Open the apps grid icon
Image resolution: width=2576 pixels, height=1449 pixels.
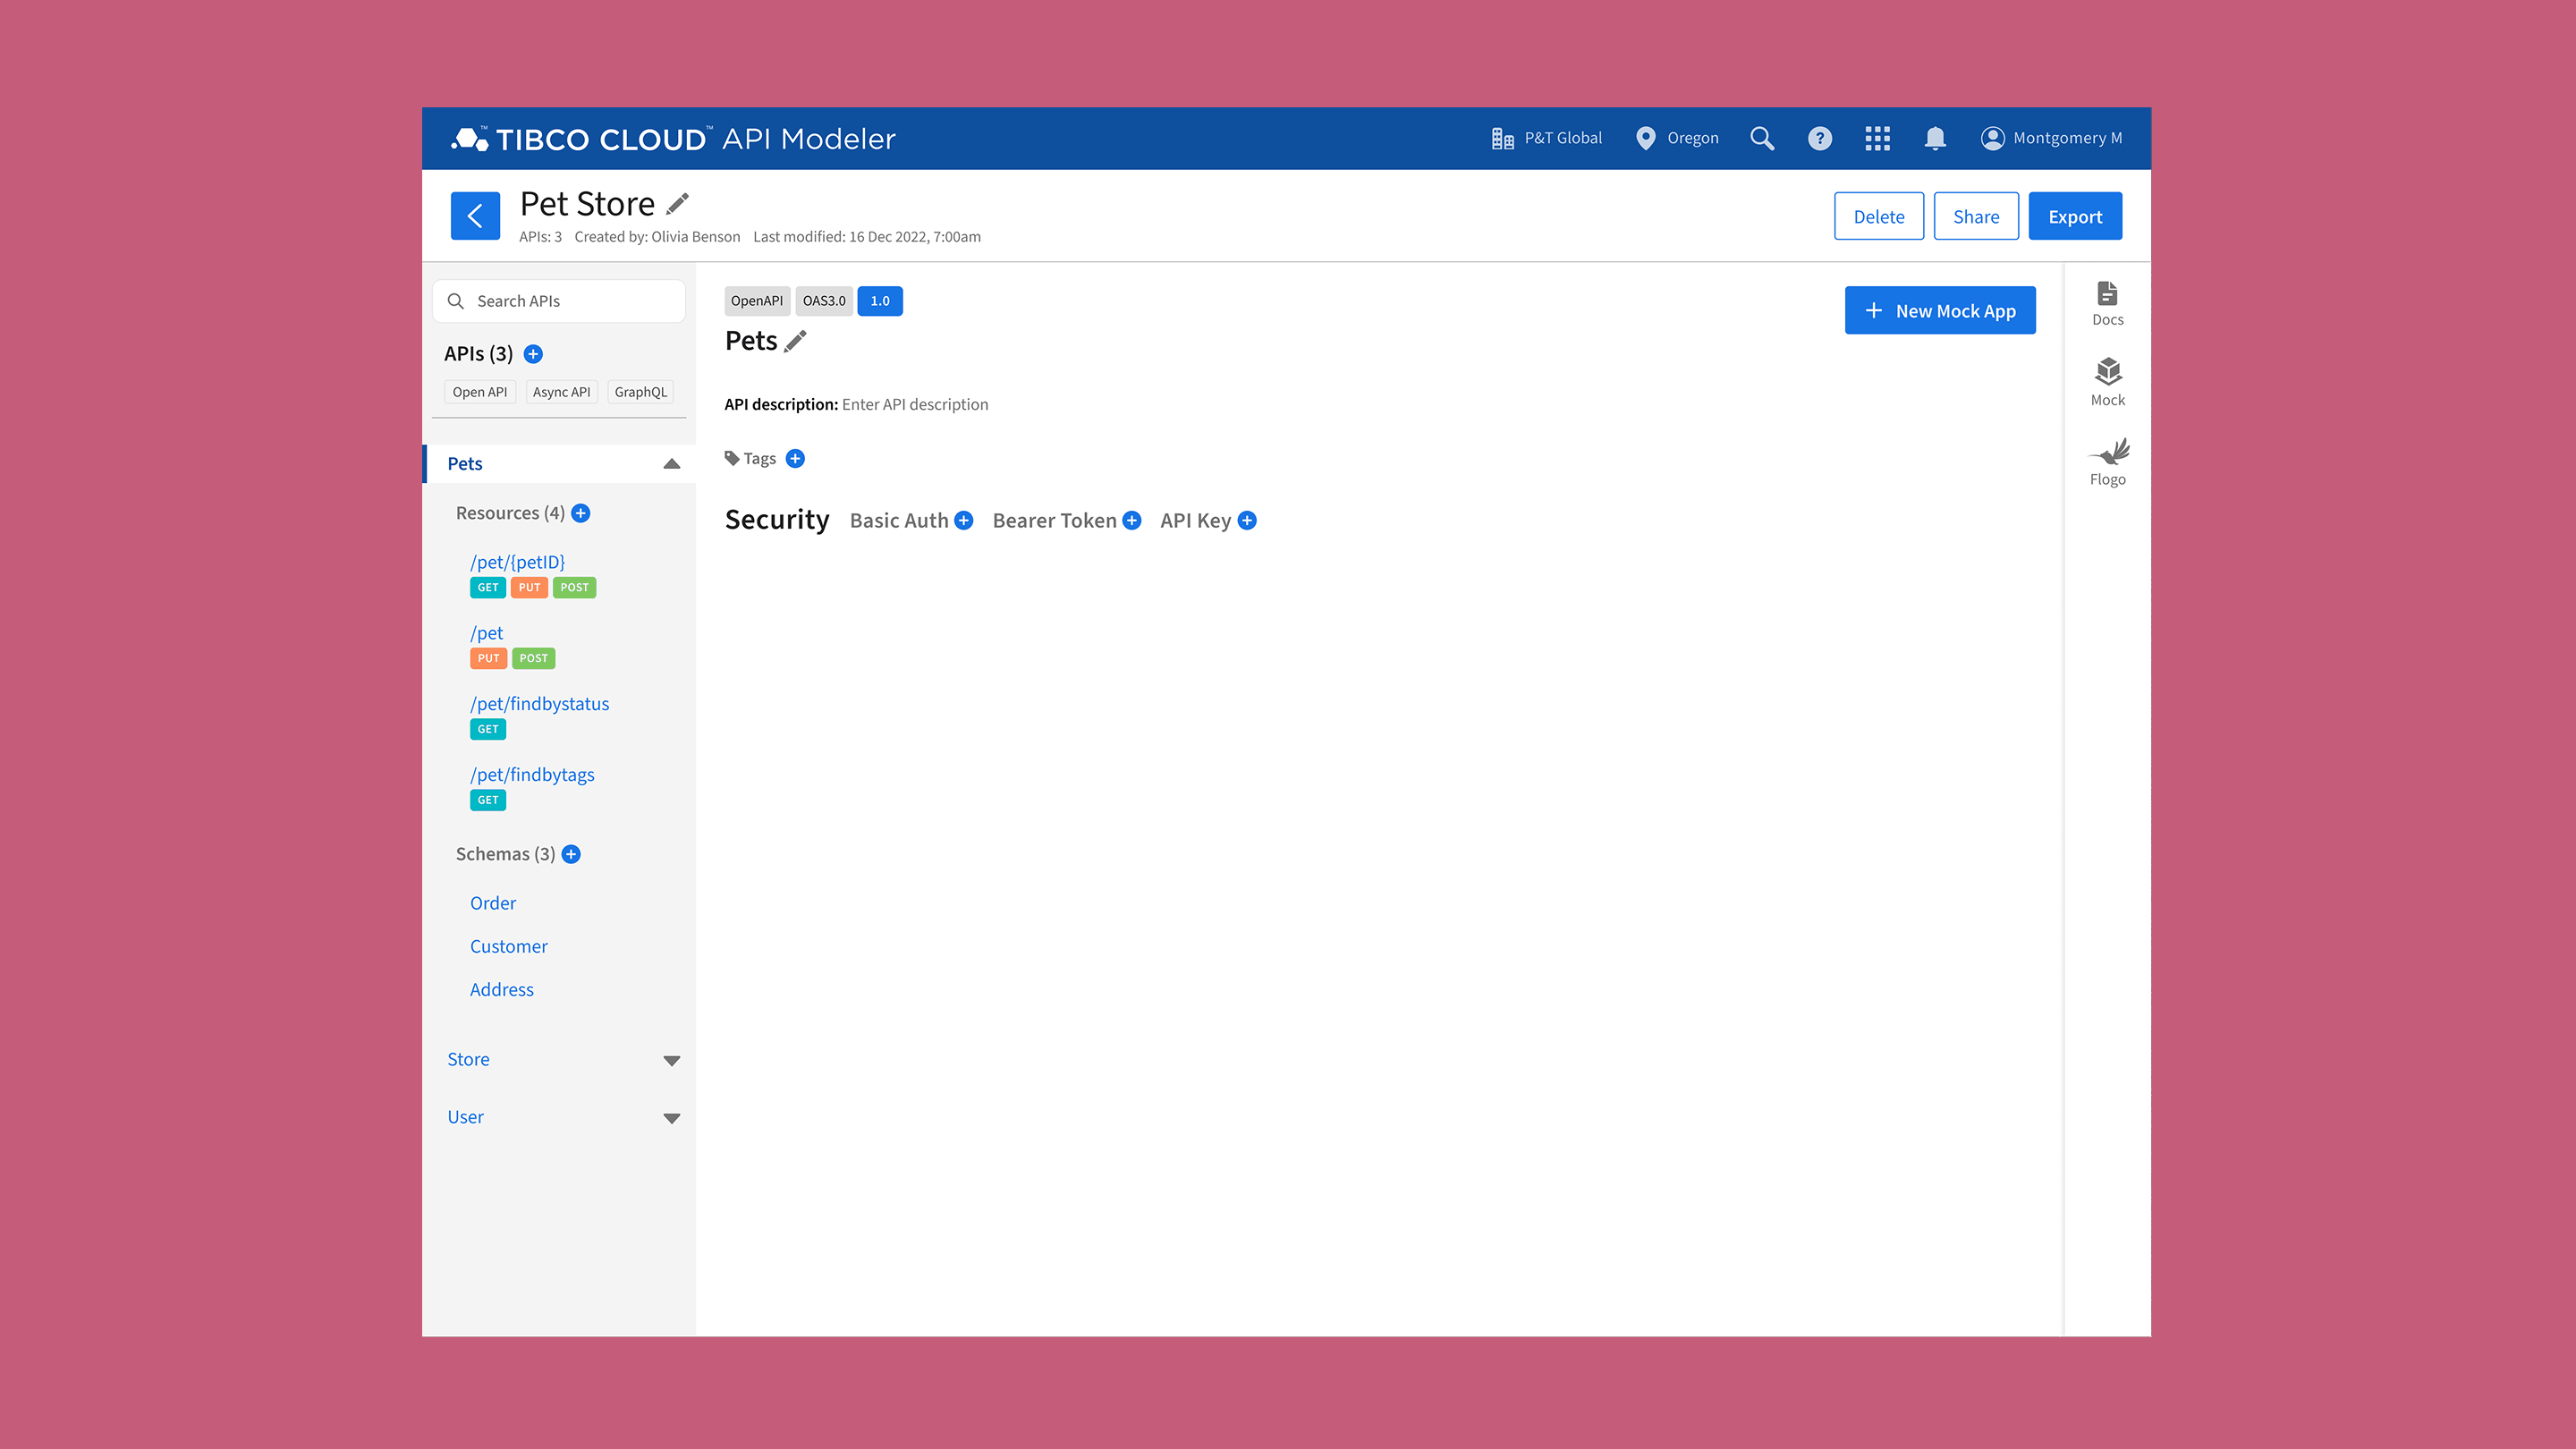coord(1877,138)
